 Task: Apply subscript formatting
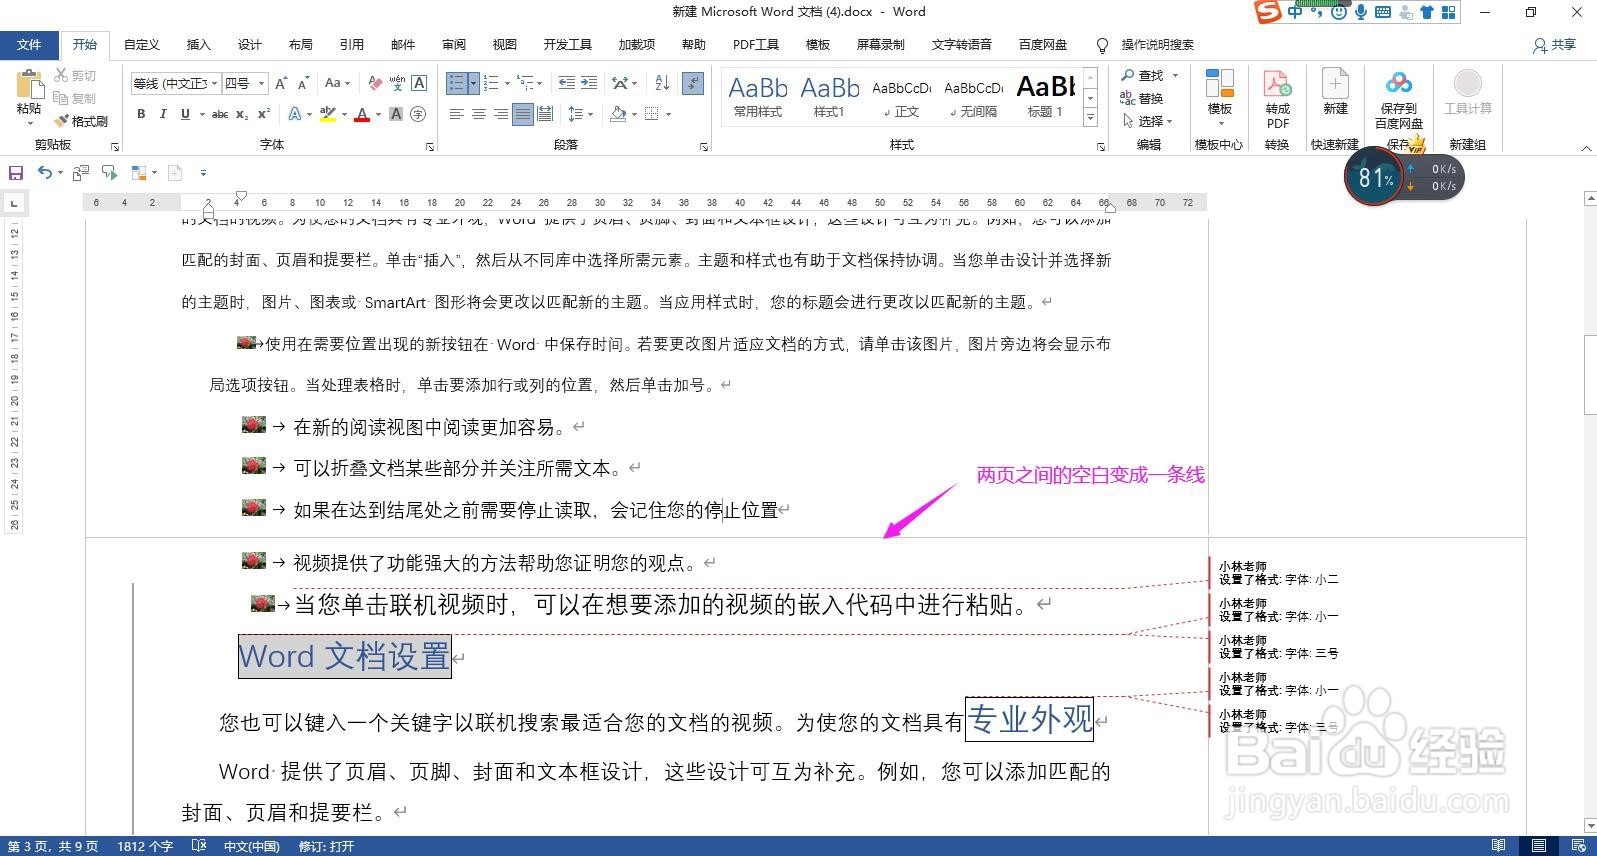tap(242, 114)
